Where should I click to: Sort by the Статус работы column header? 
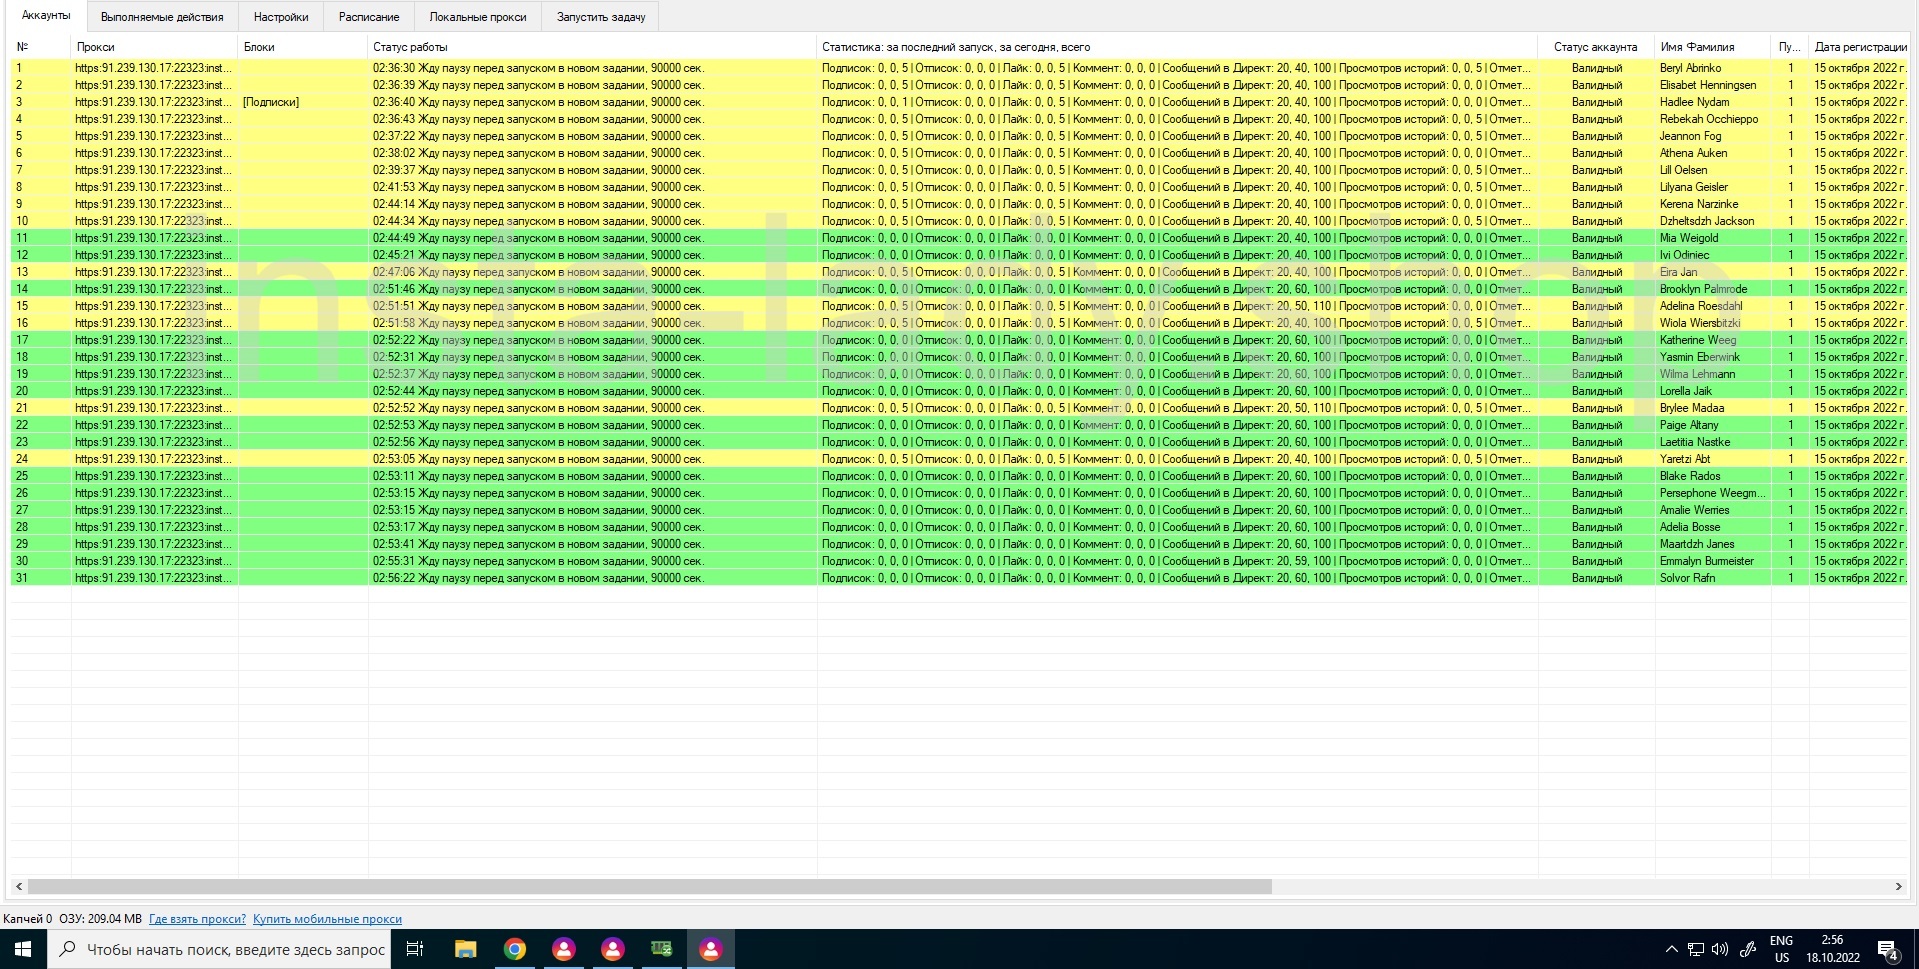591,47
